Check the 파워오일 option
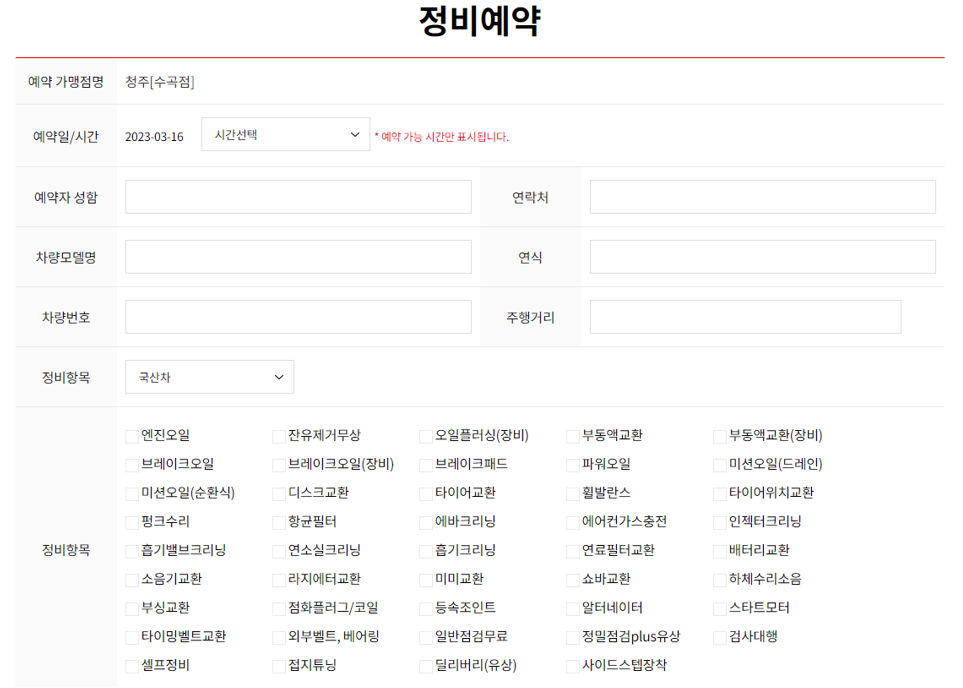The width and height of the screenshot is (963, 688). (572, 466)
